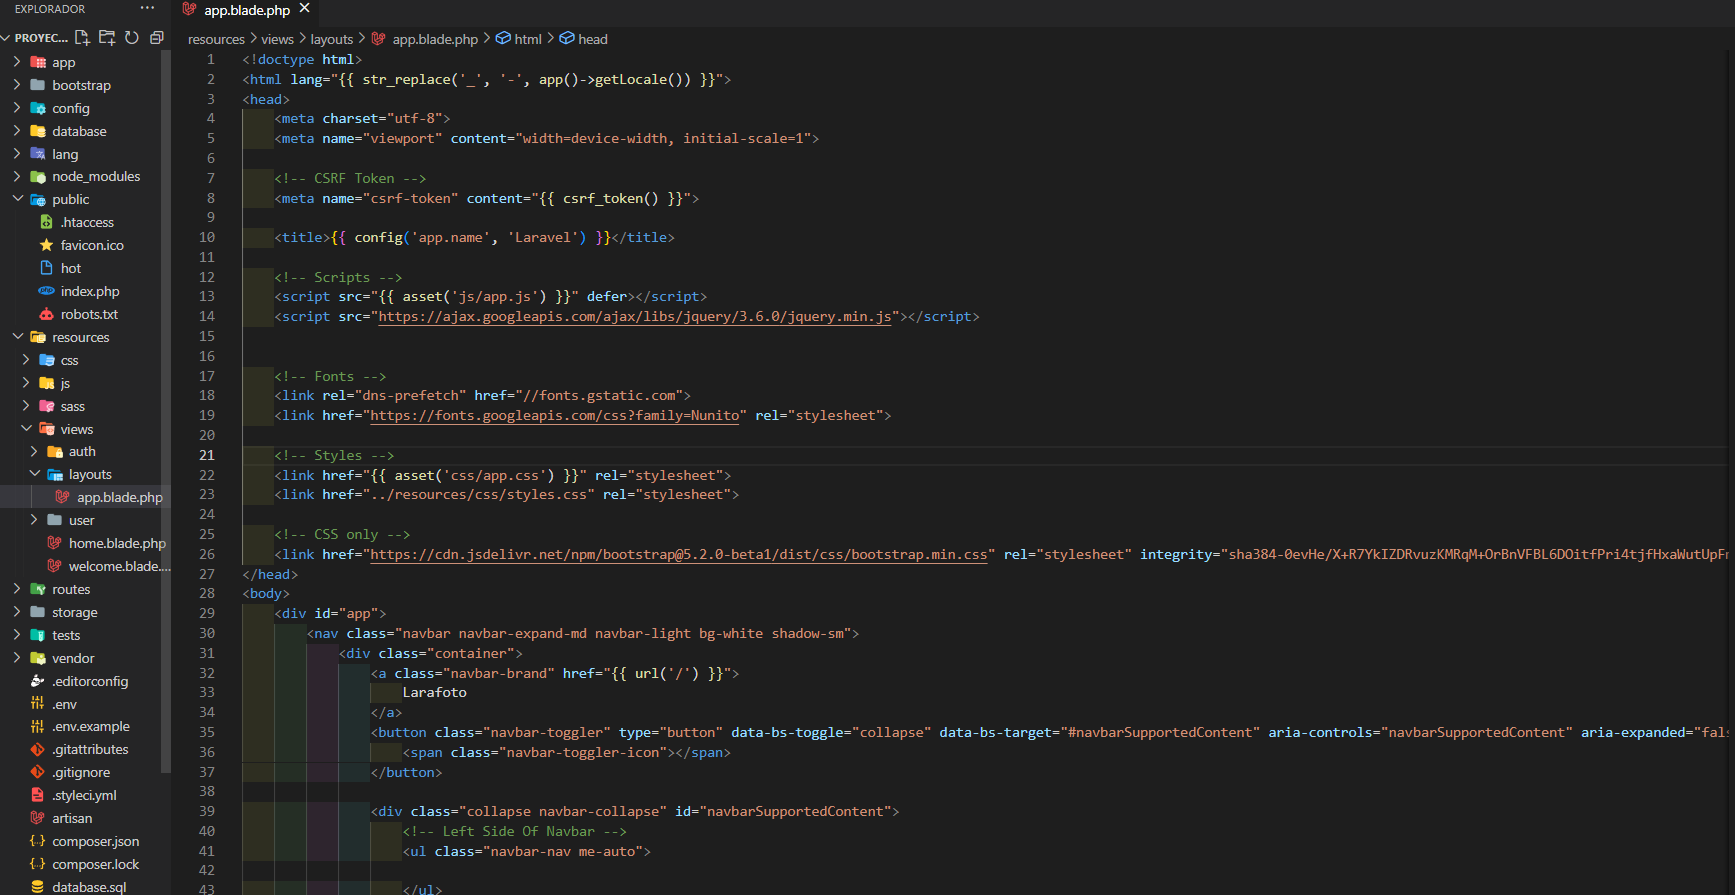This screenshot has height=895, width=1735.
Task: Follow the fonts.googleapis.com Nunito URL
Action: point(555,415)
